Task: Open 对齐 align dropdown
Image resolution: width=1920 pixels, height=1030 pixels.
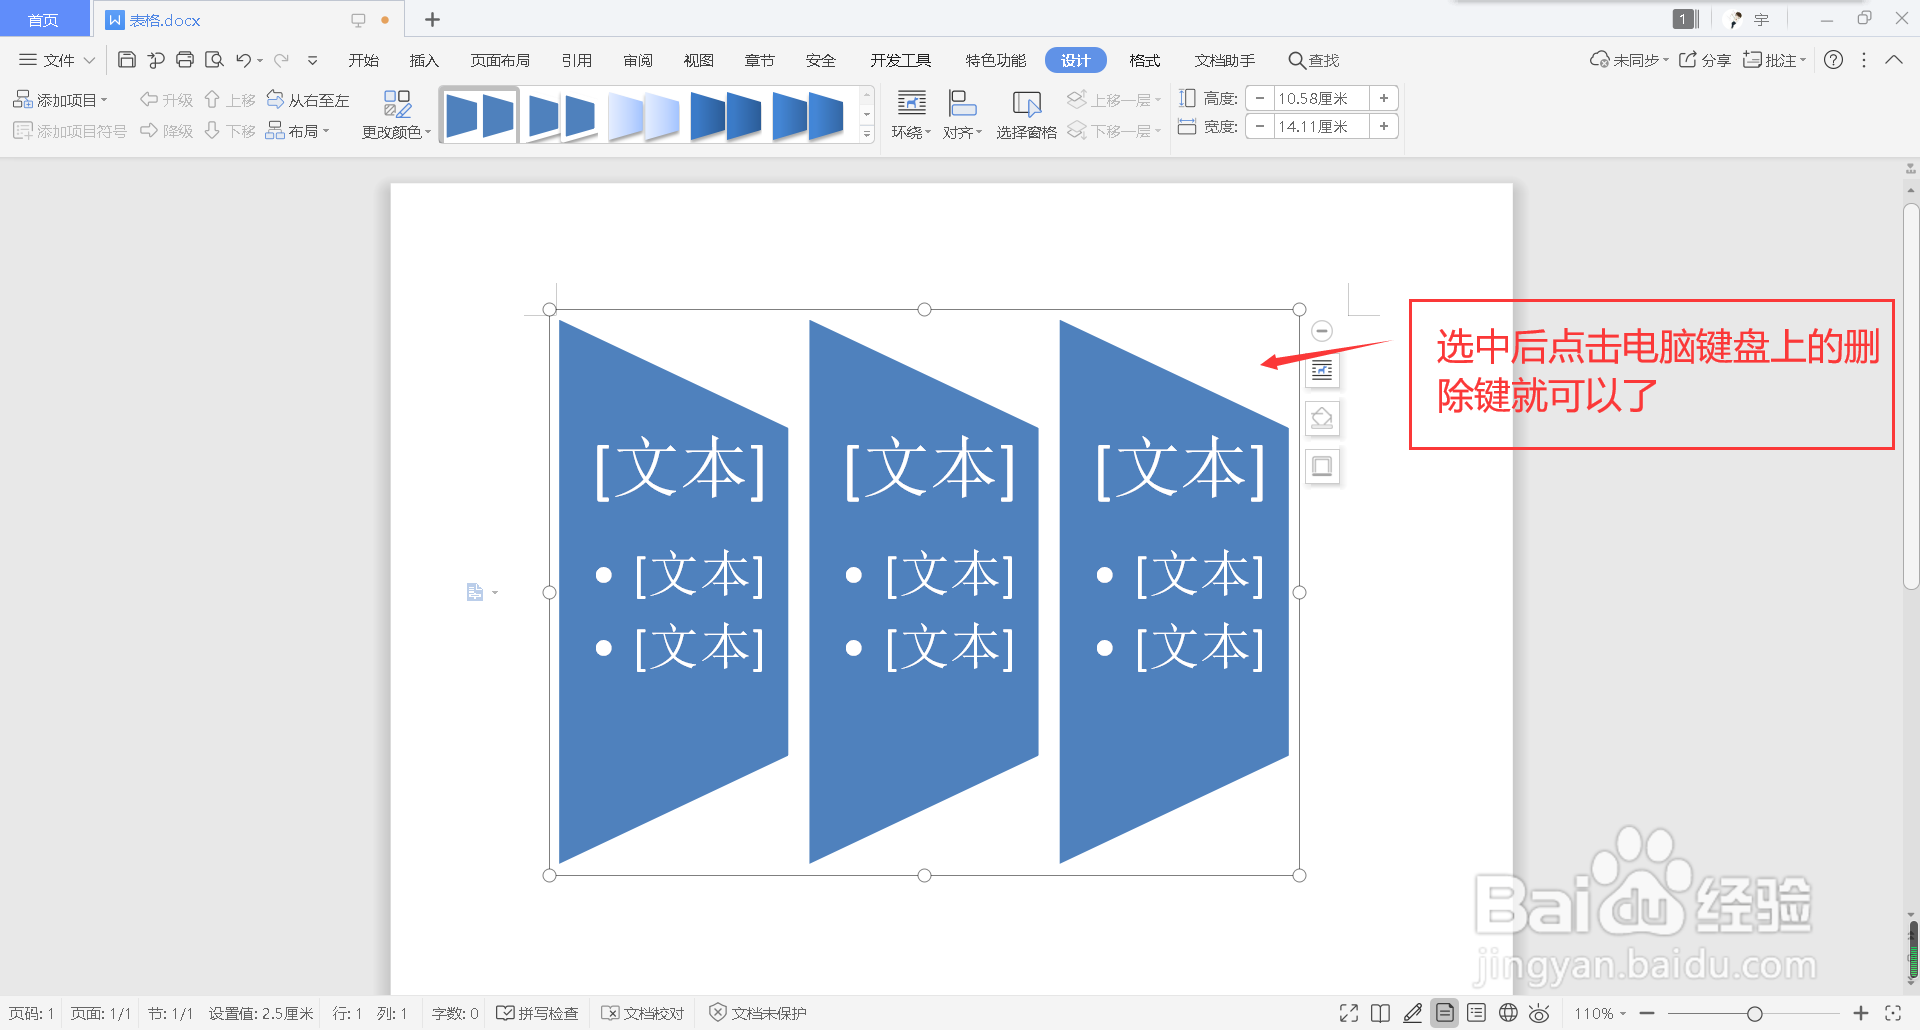Action: [x=962, y=115]
